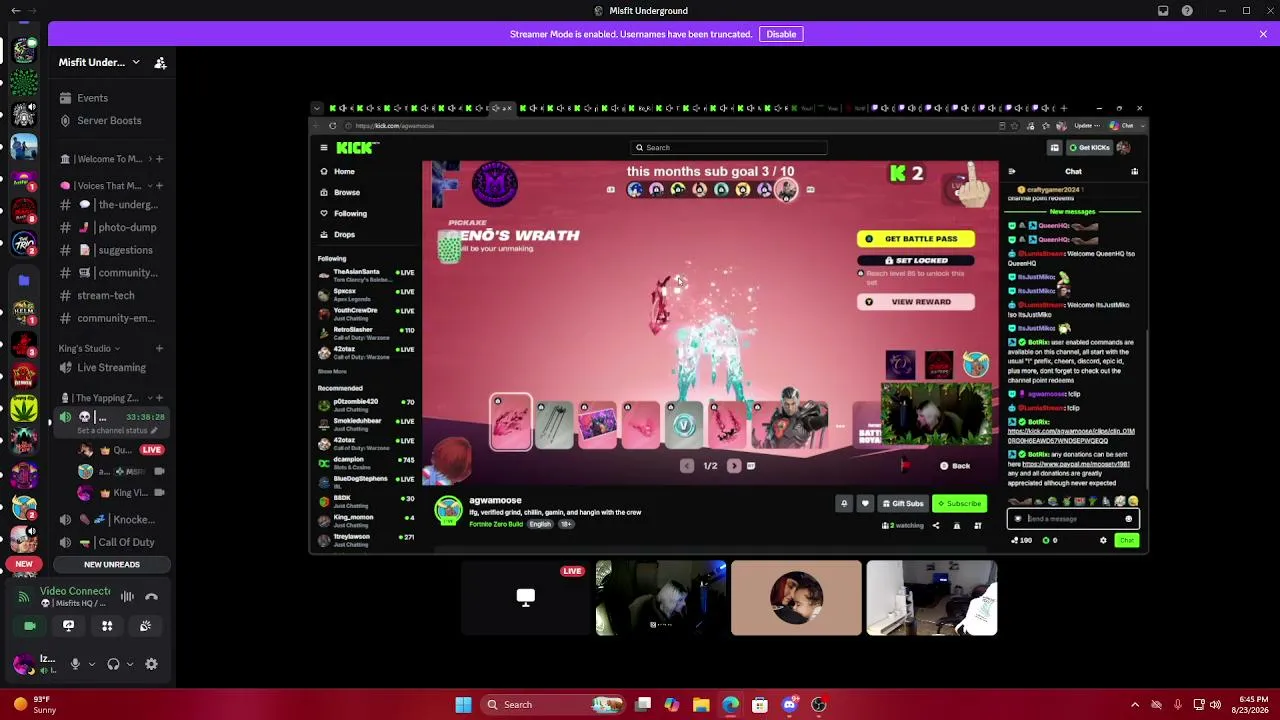Open Microsoft Edge from taskbar
The image size is (1280, 720).
click(x=730, y=705)
